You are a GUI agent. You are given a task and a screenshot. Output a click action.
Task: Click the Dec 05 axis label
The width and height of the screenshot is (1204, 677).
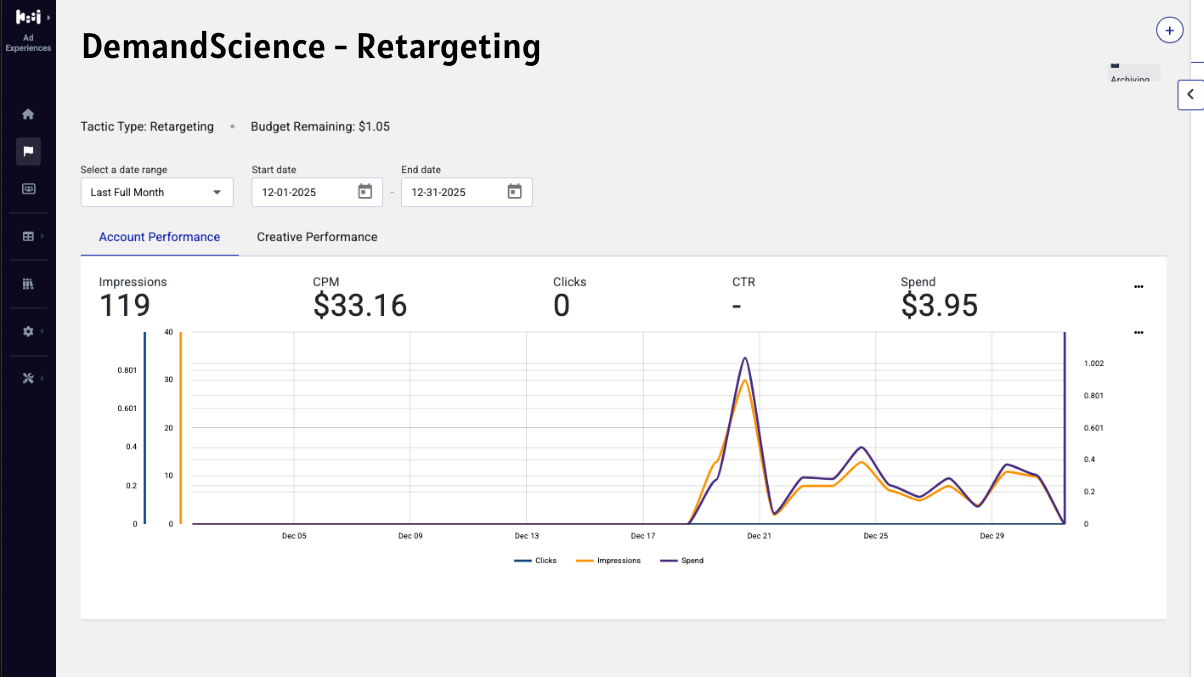click(x=294, y=536)
